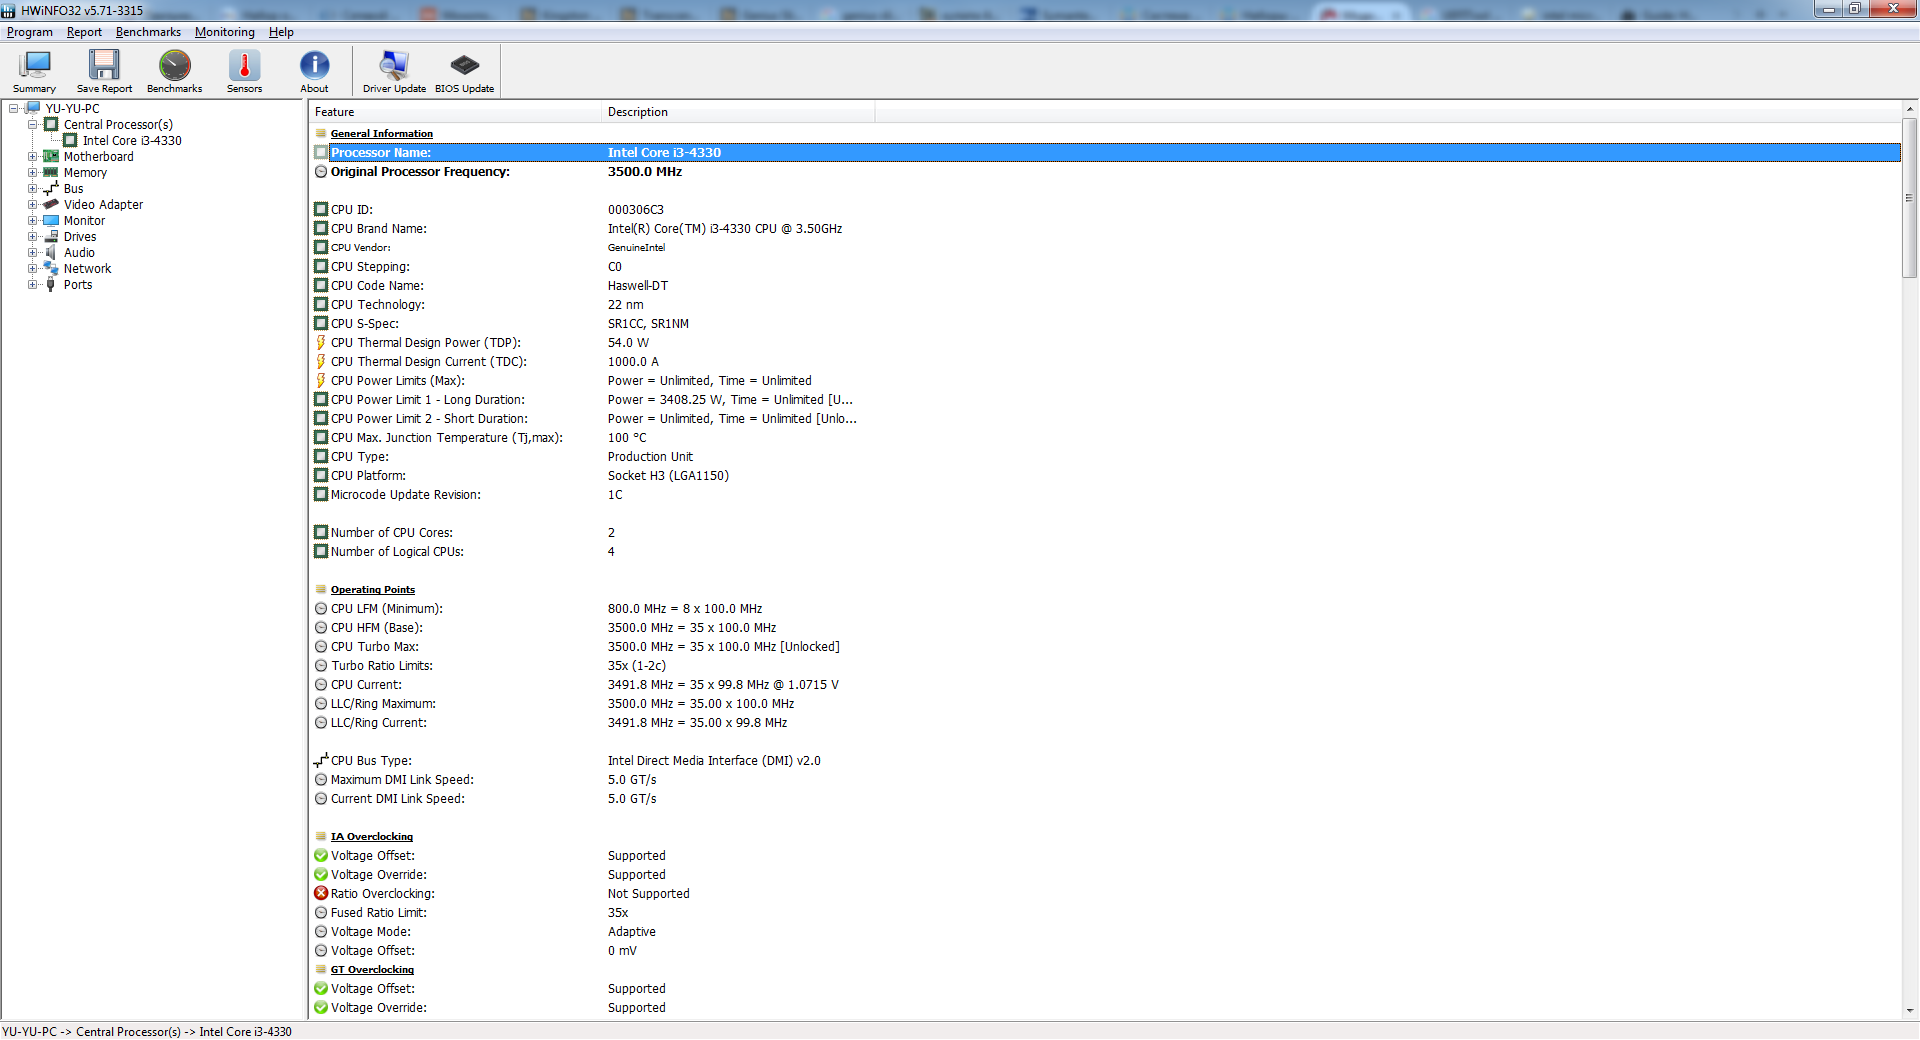Select the CPU Turbo Max row

(1105, 646)
